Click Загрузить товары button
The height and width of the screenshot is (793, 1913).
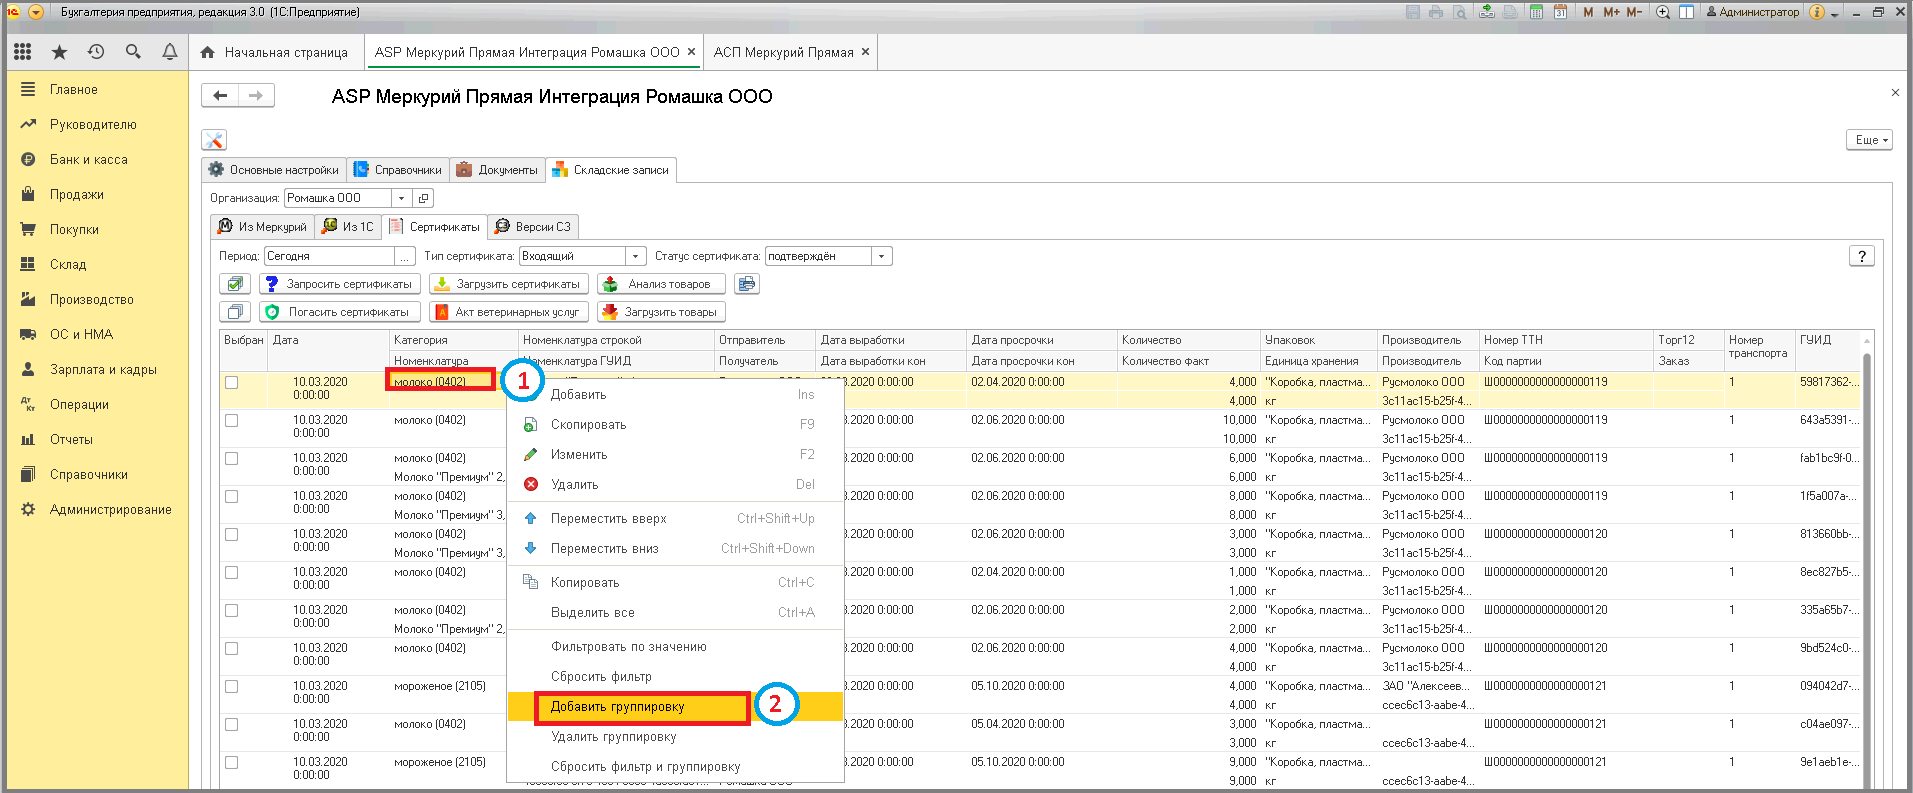[x=661, y=312]
